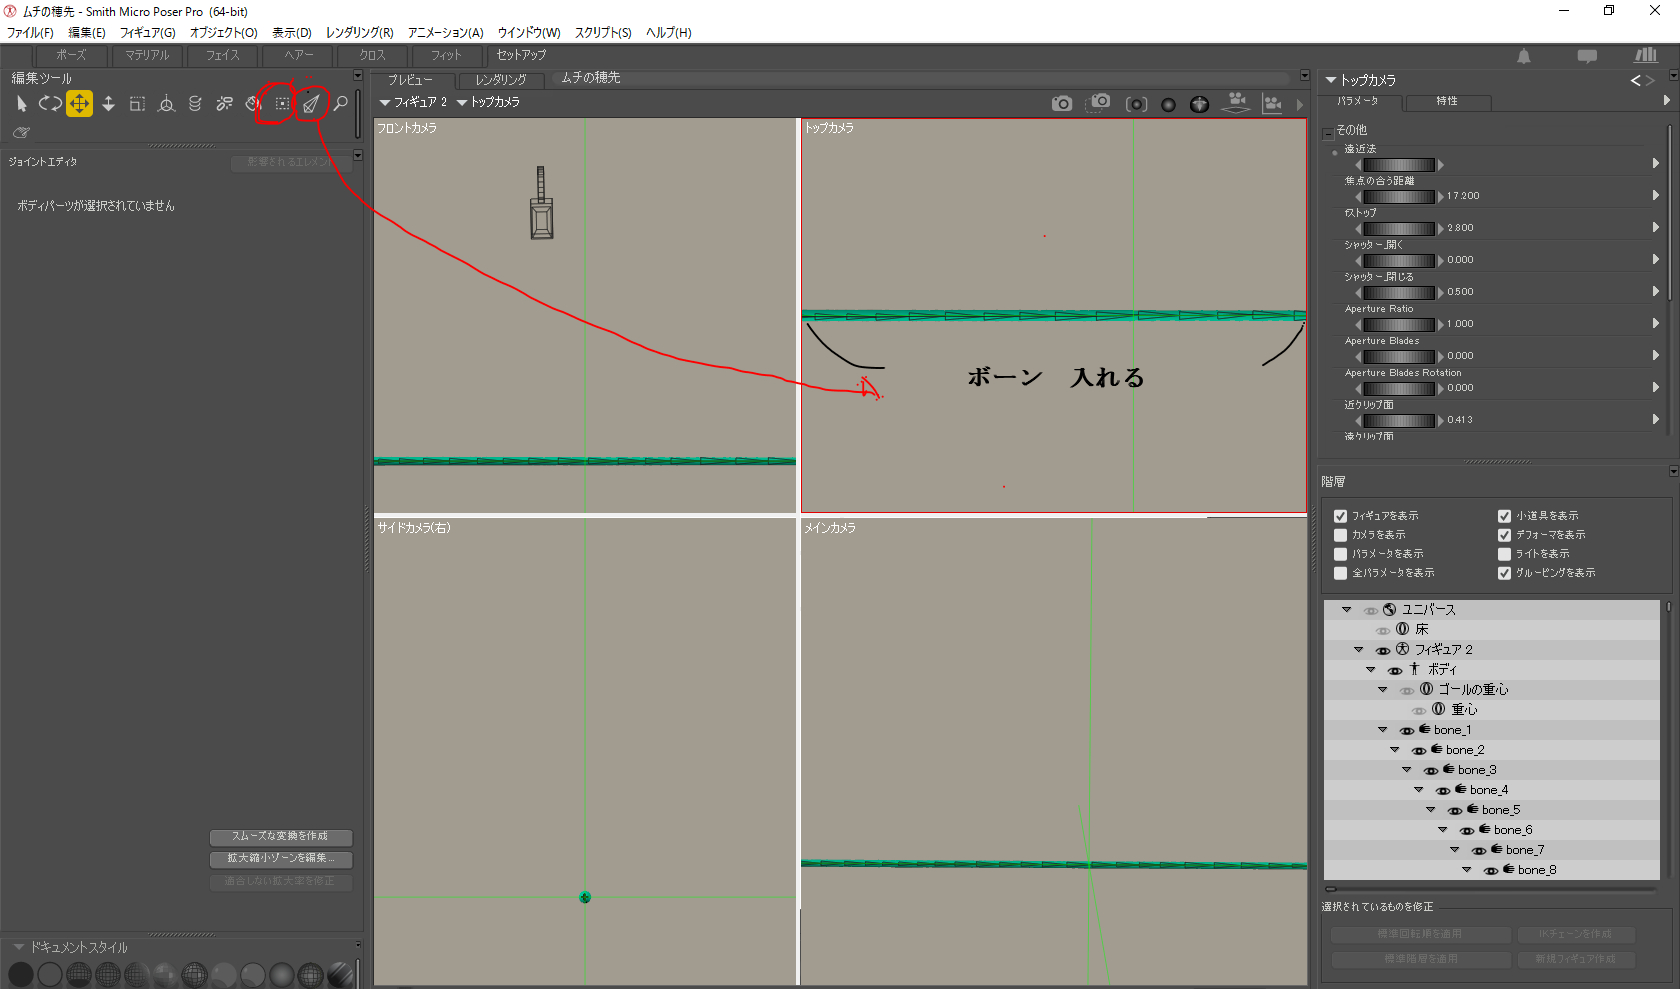
Task: Select the Bone creation tool
Action: click(311, 103)
